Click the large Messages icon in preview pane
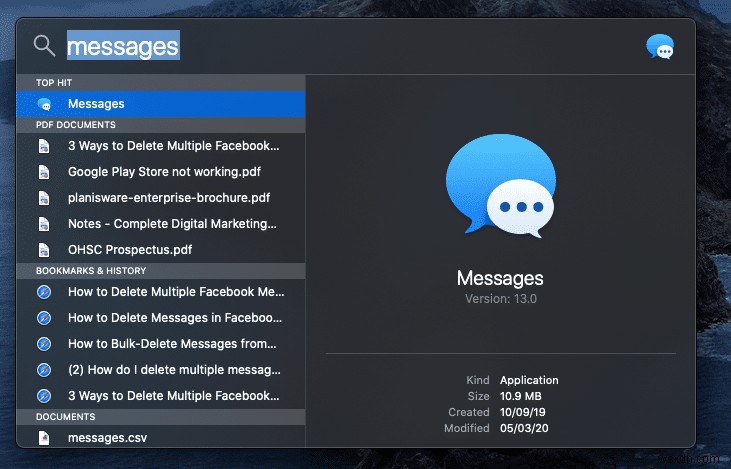The image size is (731, 469). click(501, 186)
